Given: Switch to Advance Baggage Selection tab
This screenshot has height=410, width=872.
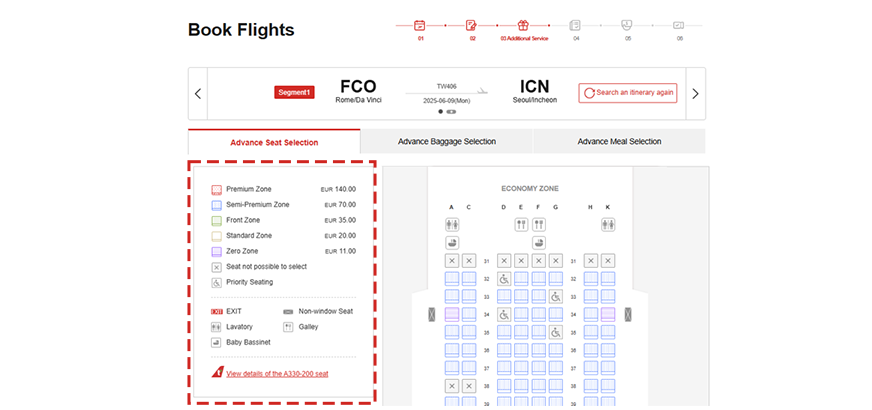Looking at the screenshot, I should click(446, 141).
